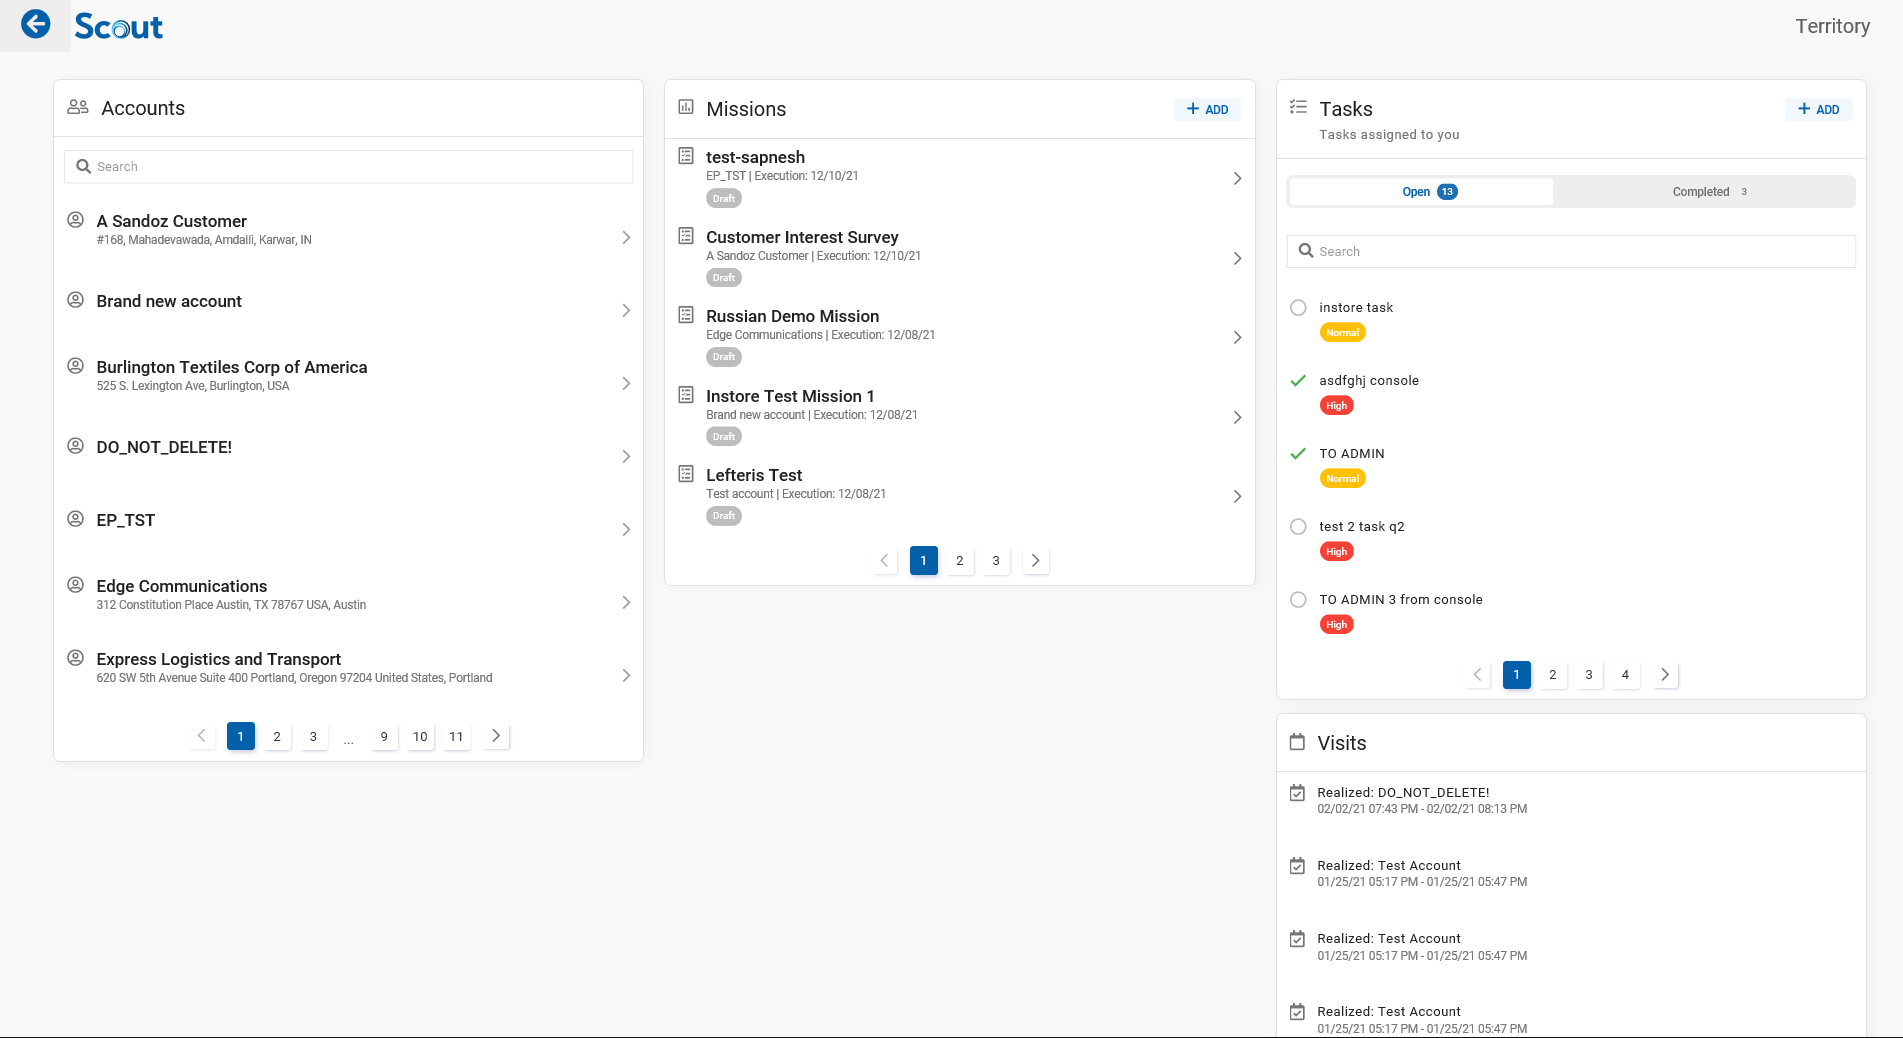Select the Open tasks tab
Image resolution: width=1903 pixels, height=1038 pixels.
point(1421,192)
